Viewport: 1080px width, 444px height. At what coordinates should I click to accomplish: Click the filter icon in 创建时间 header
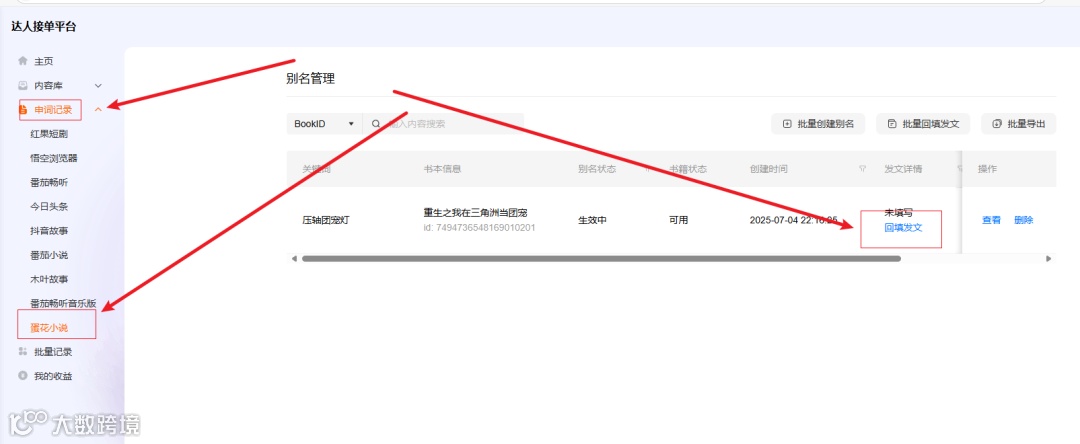862,169
